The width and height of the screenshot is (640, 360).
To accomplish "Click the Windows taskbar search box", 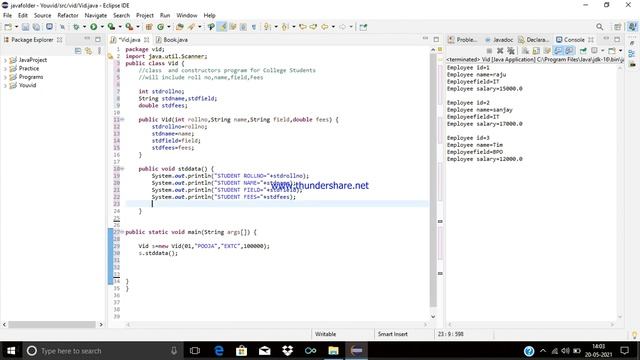I will click(x=102, y=351).
